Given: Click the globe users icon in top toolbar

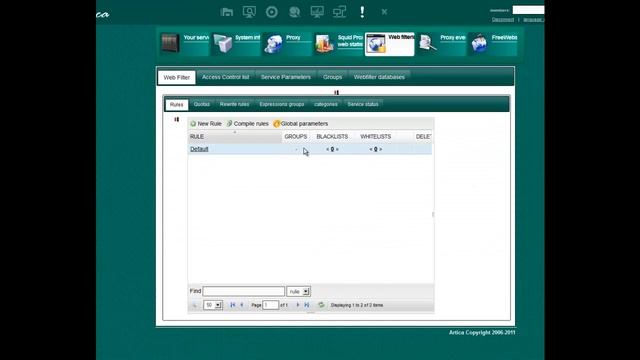Looking at the screenshot, I should (x=294, y=12).
